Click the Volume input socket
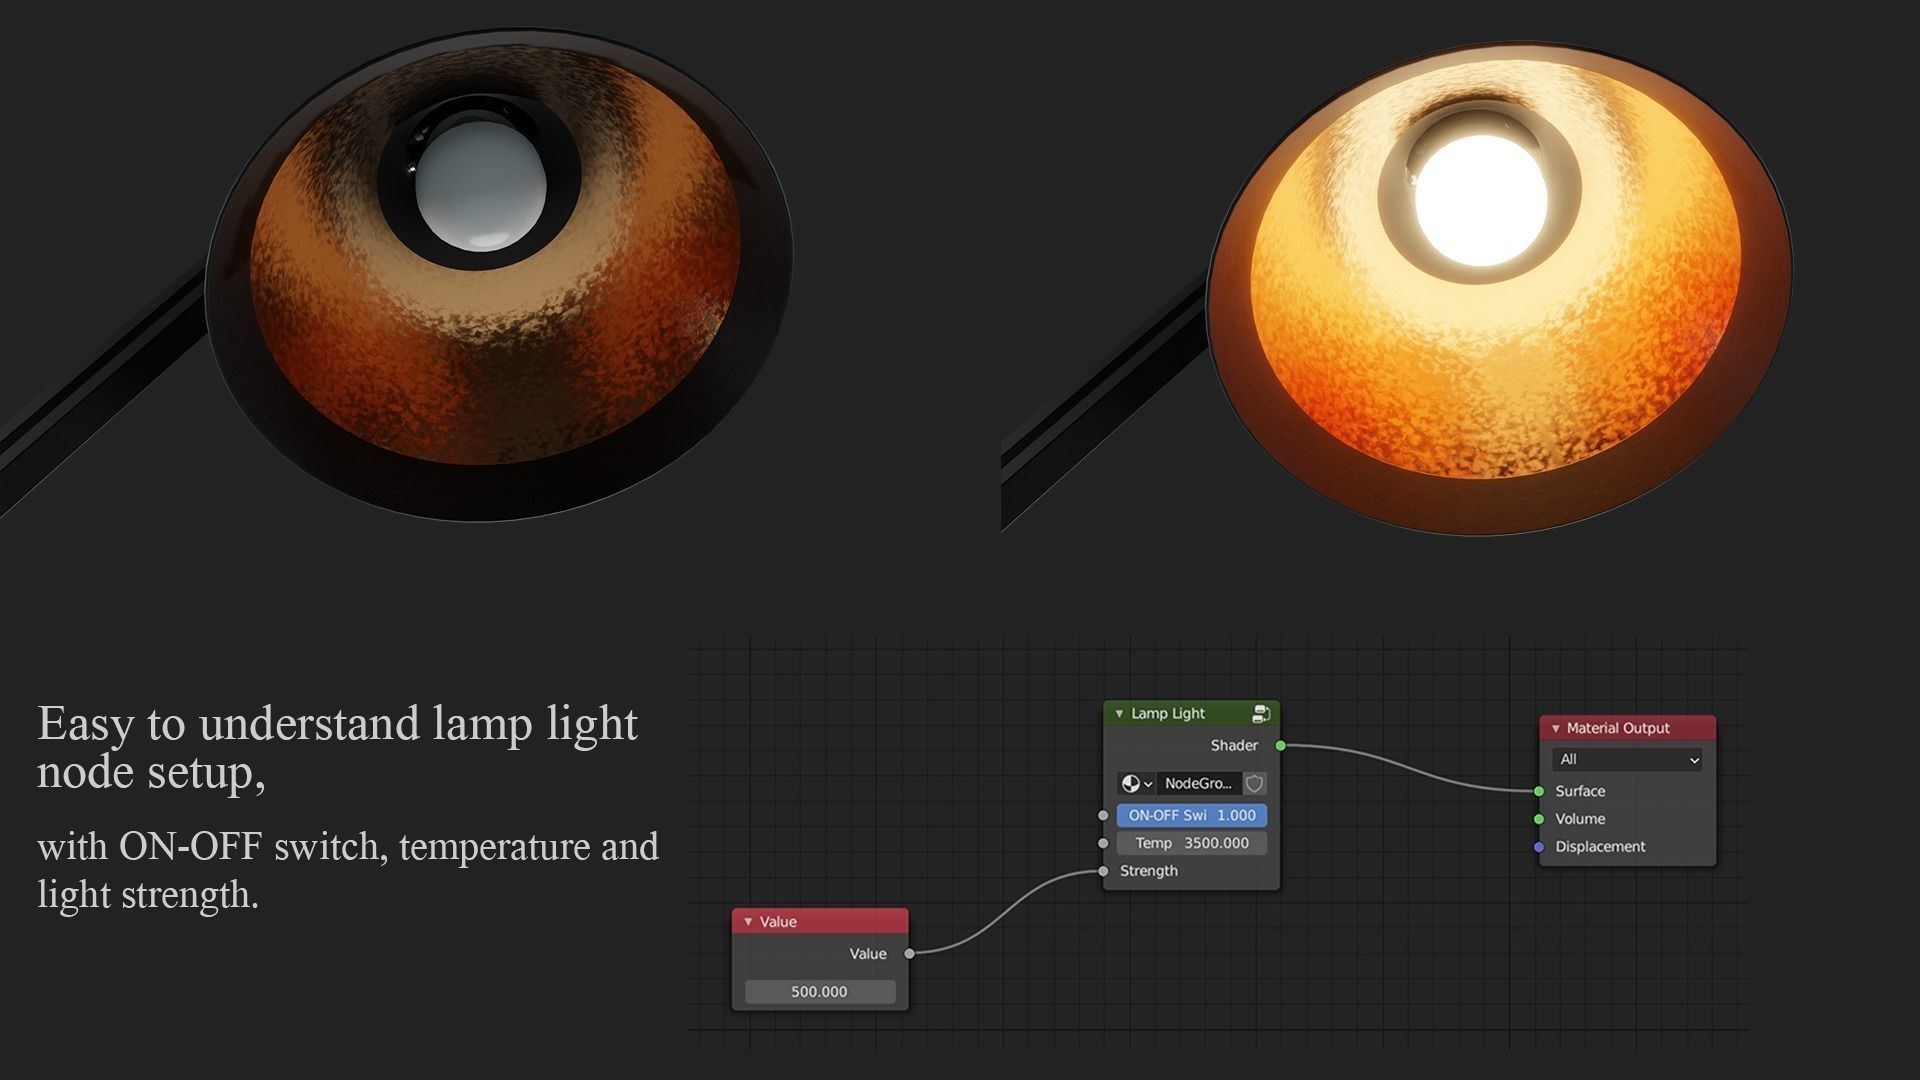 [1539, 819]
